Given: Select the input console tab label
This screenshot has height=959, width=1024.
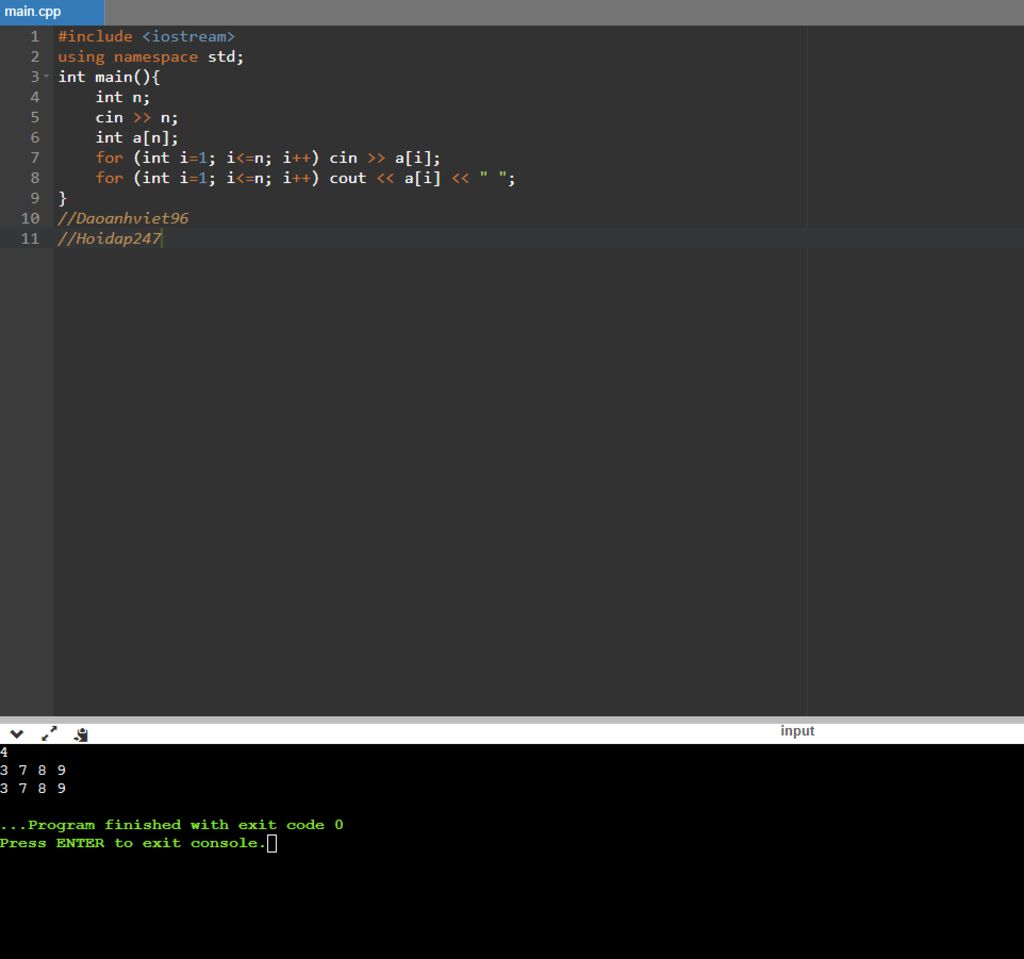Looking at the screenshot, I should click(797, 731).
